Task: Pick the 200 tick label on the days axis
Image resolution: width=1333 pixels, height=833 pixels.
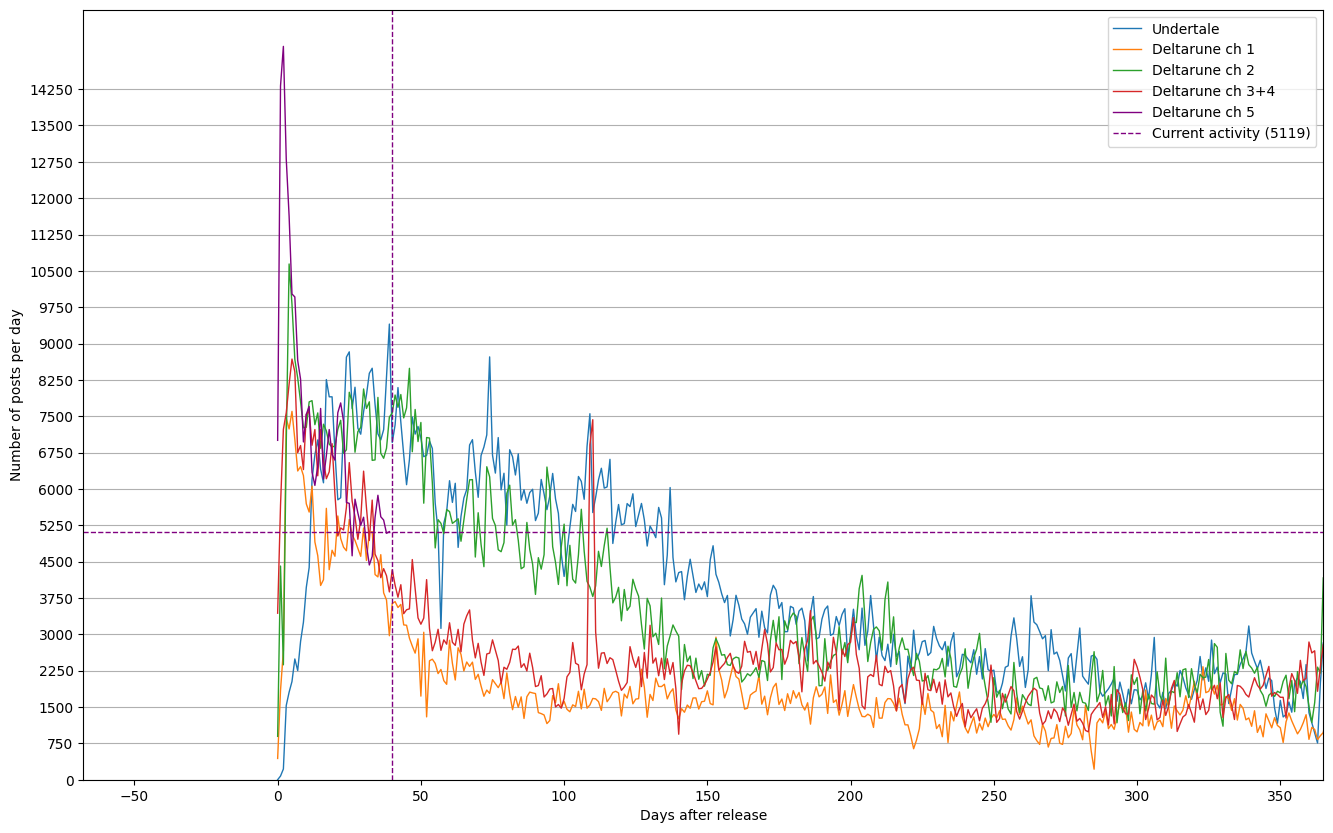Action: tap(851, 797)
